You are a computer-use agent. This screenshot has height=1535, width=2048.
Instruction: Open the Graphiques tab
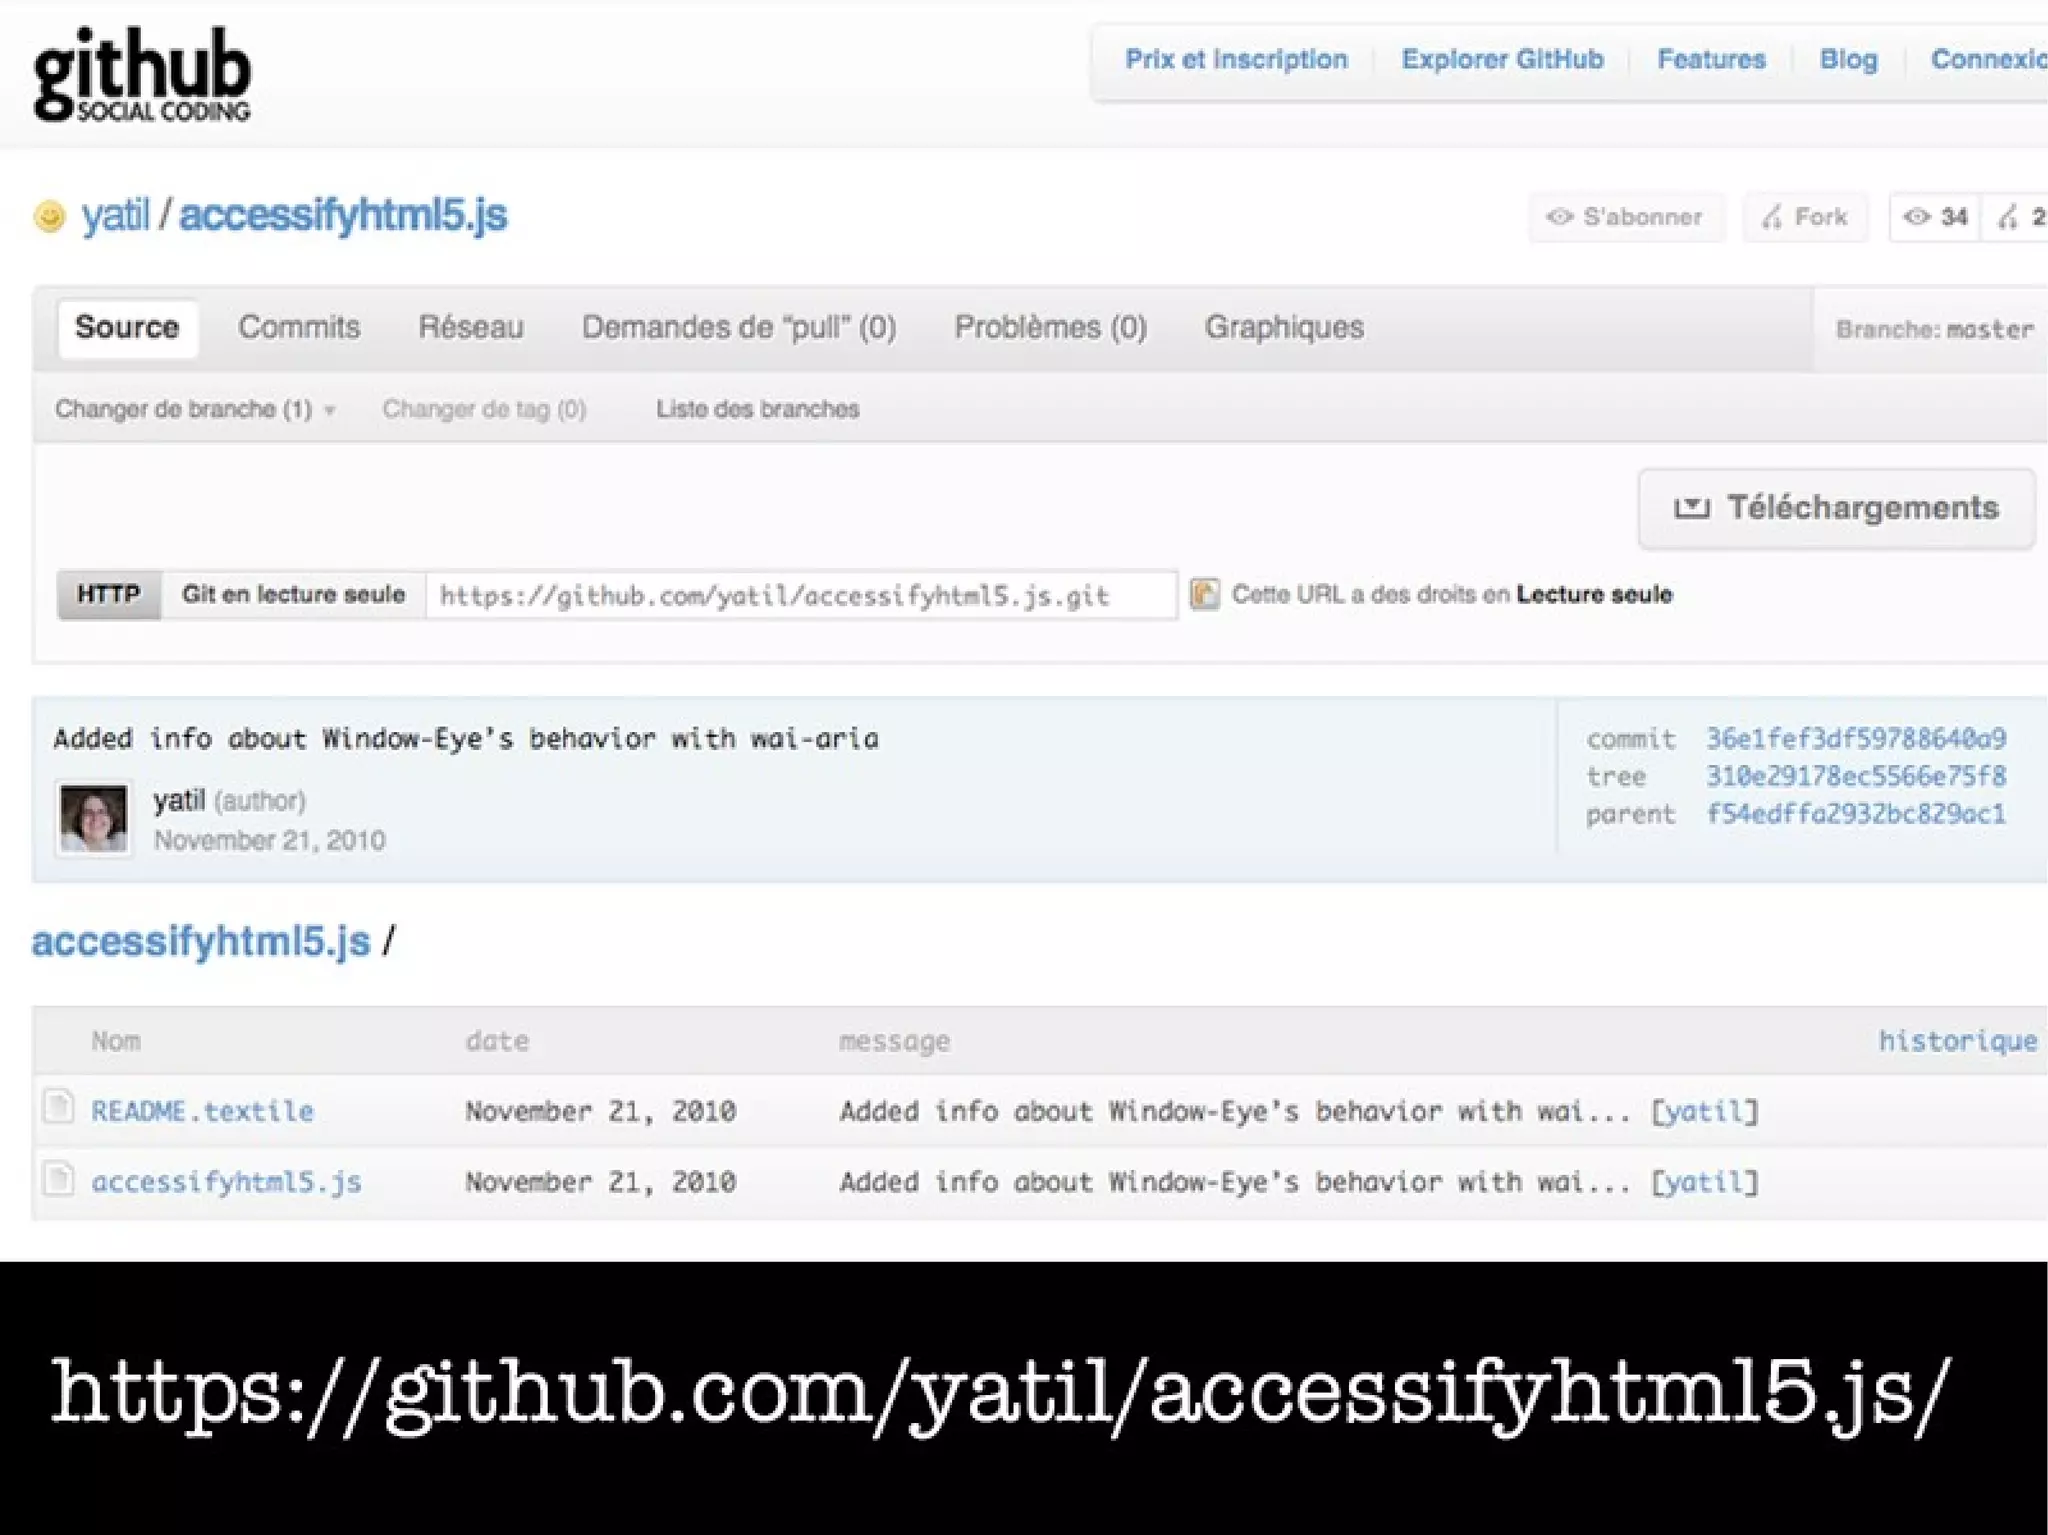pyautogui.click(x=1283, y=327)
